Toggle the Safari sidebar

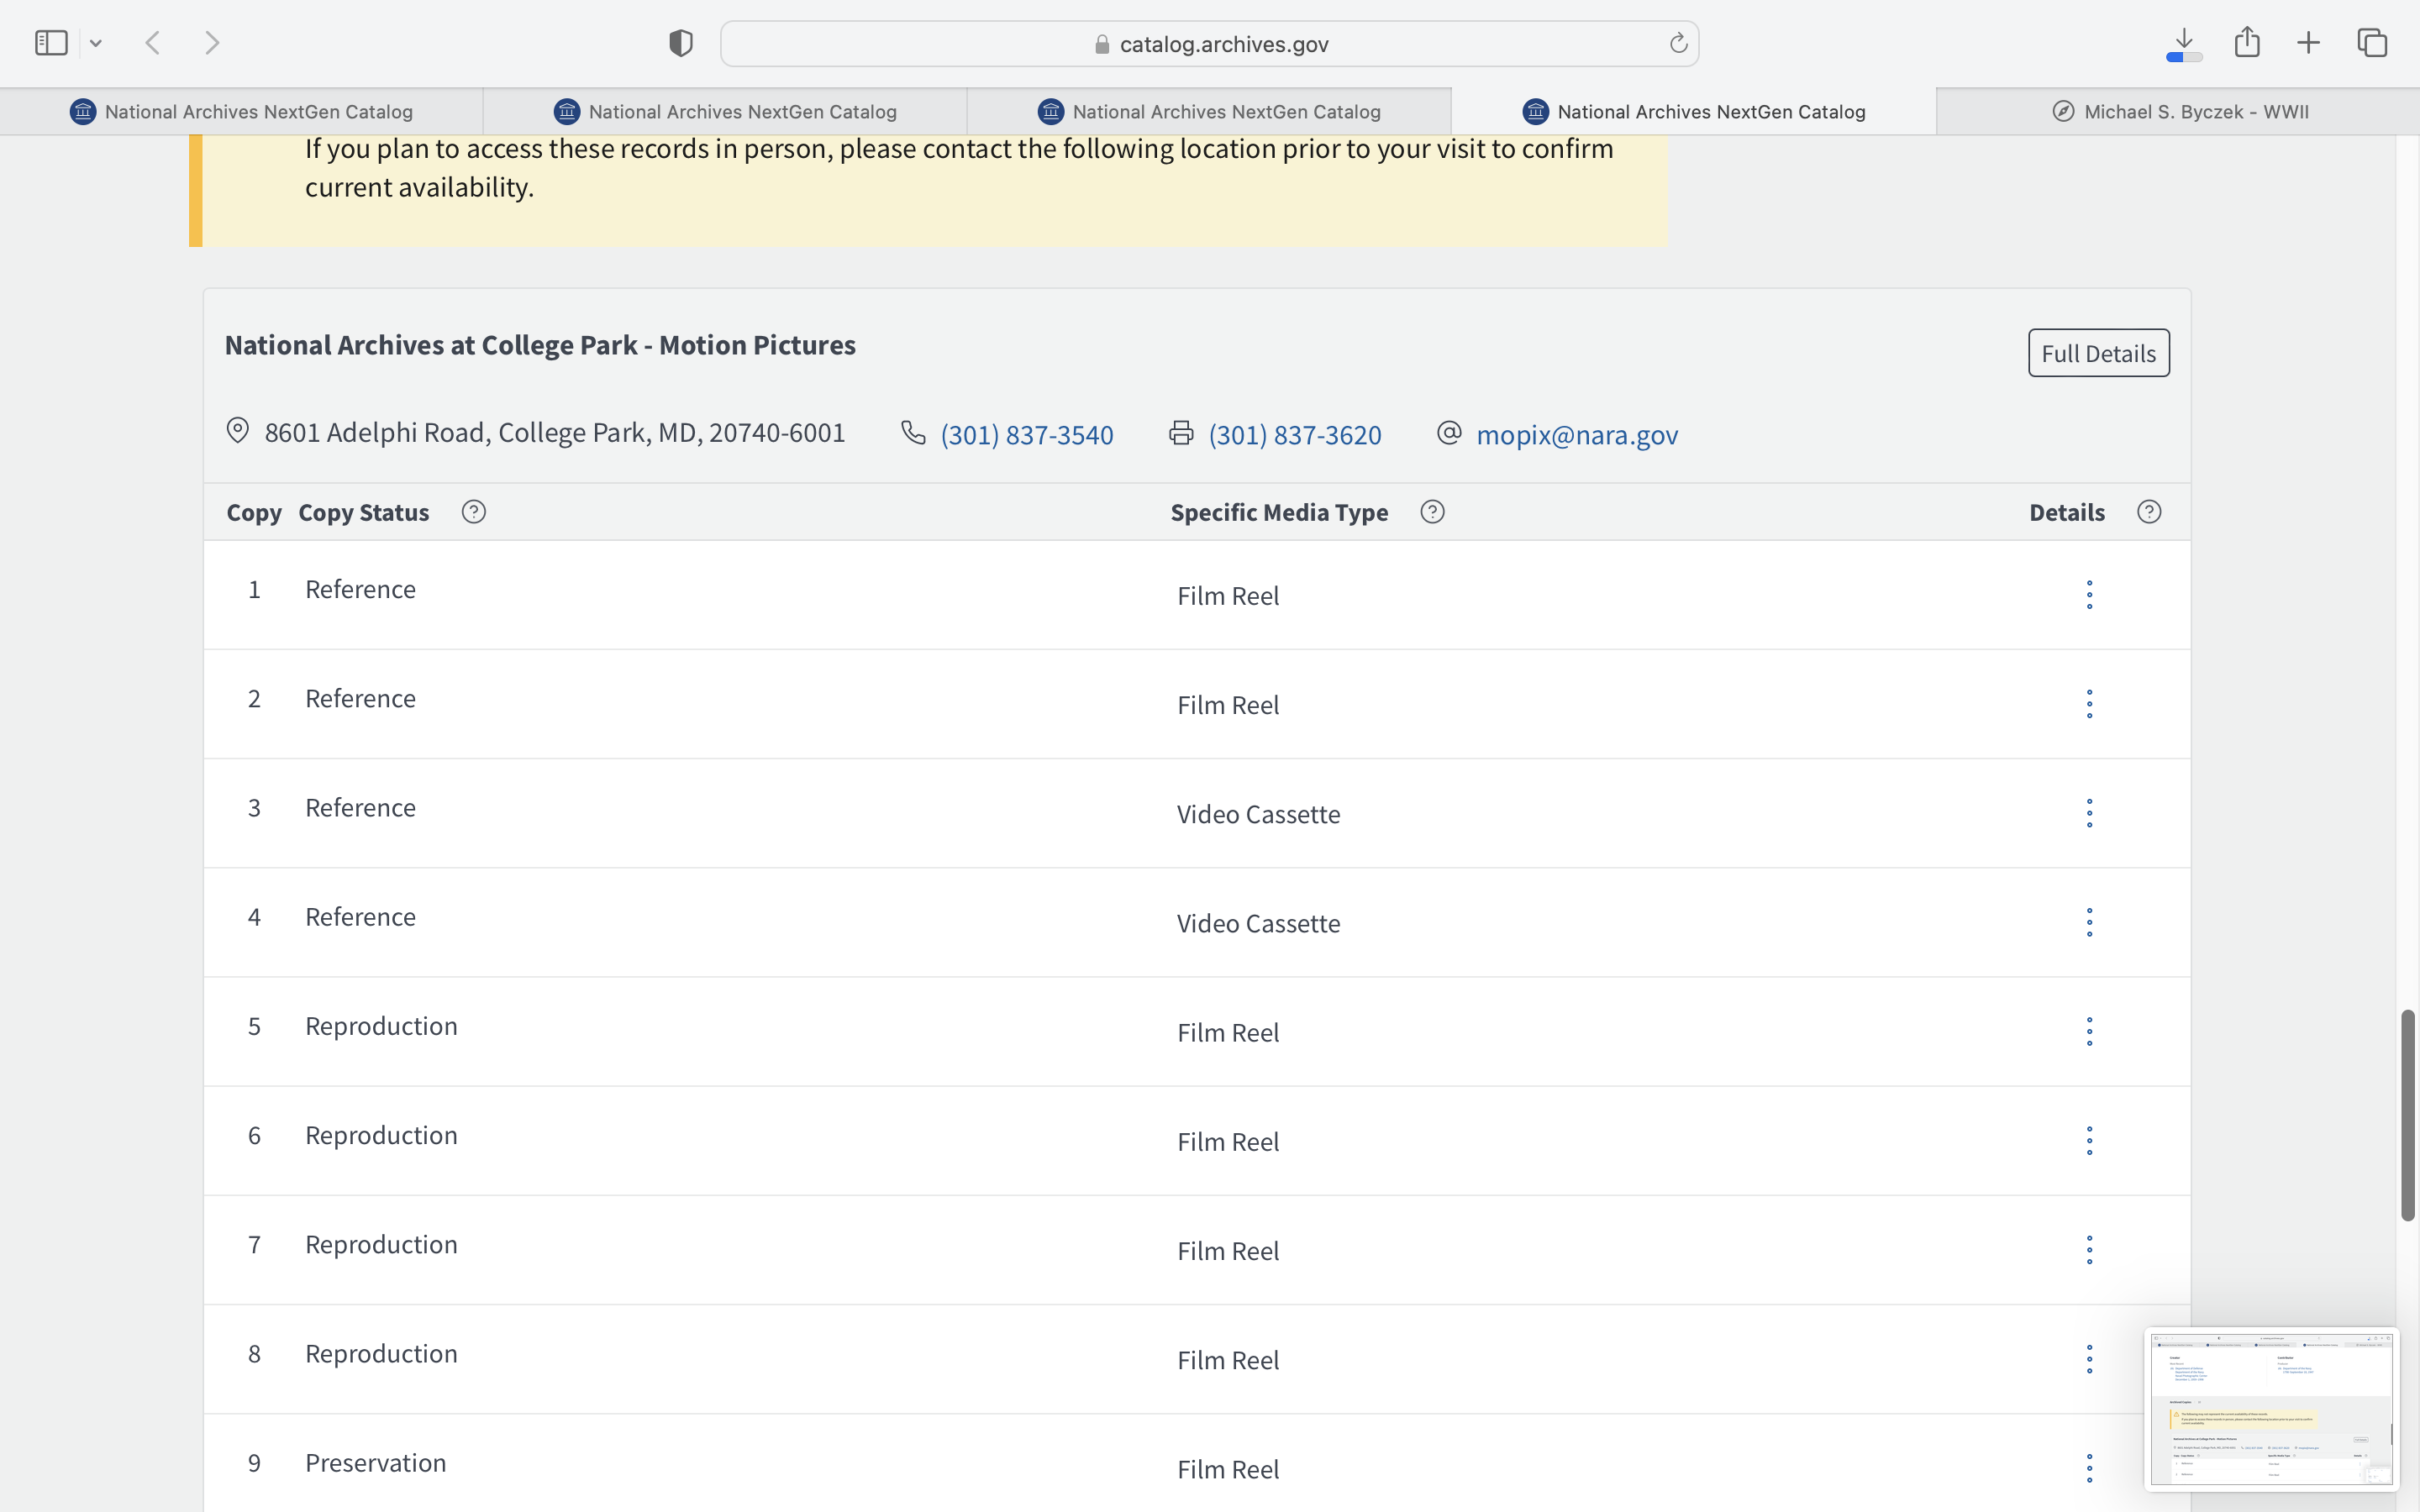[51, 43]
